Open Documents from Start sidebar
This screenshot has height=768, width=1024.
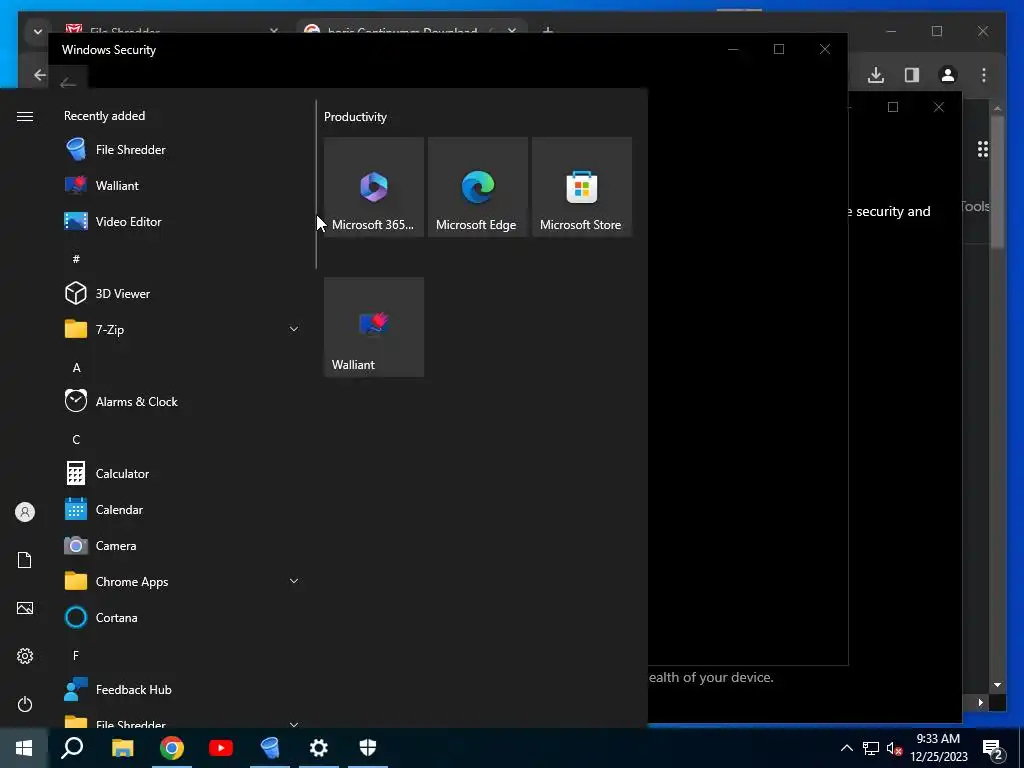pyautogui.click(x=25, y=560)
